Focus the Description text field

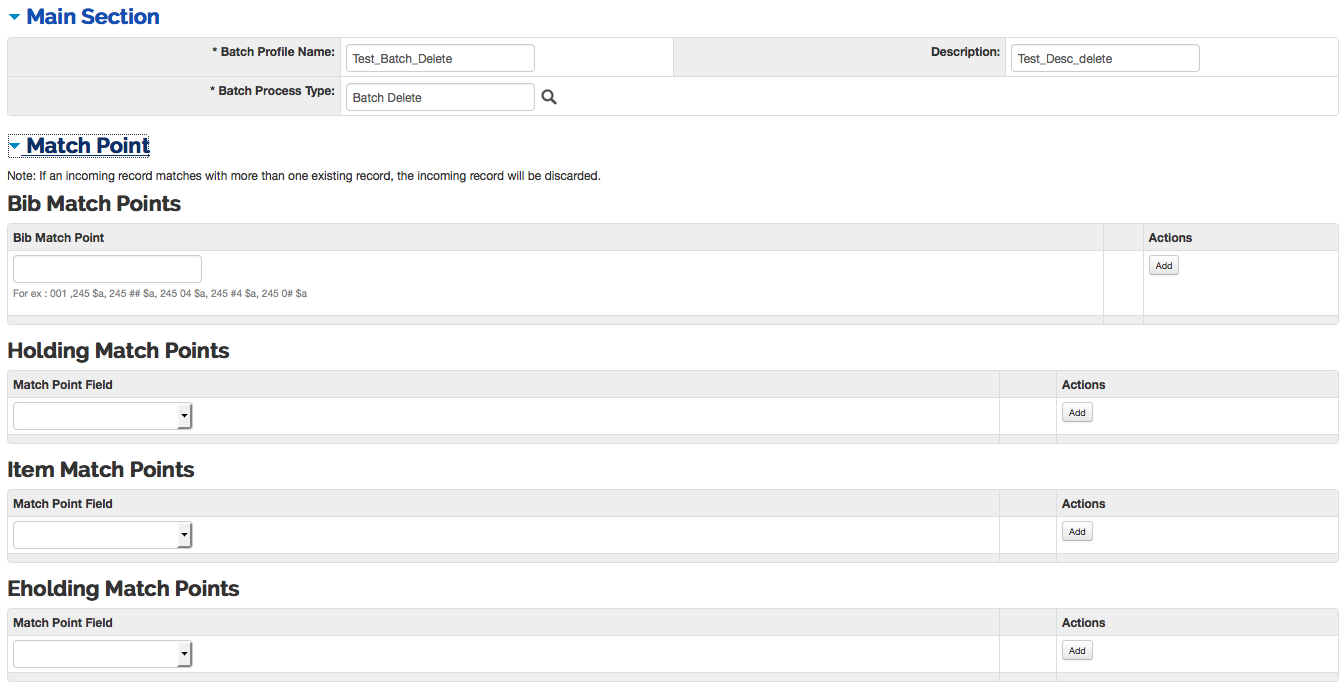(x=1104, y=58)
